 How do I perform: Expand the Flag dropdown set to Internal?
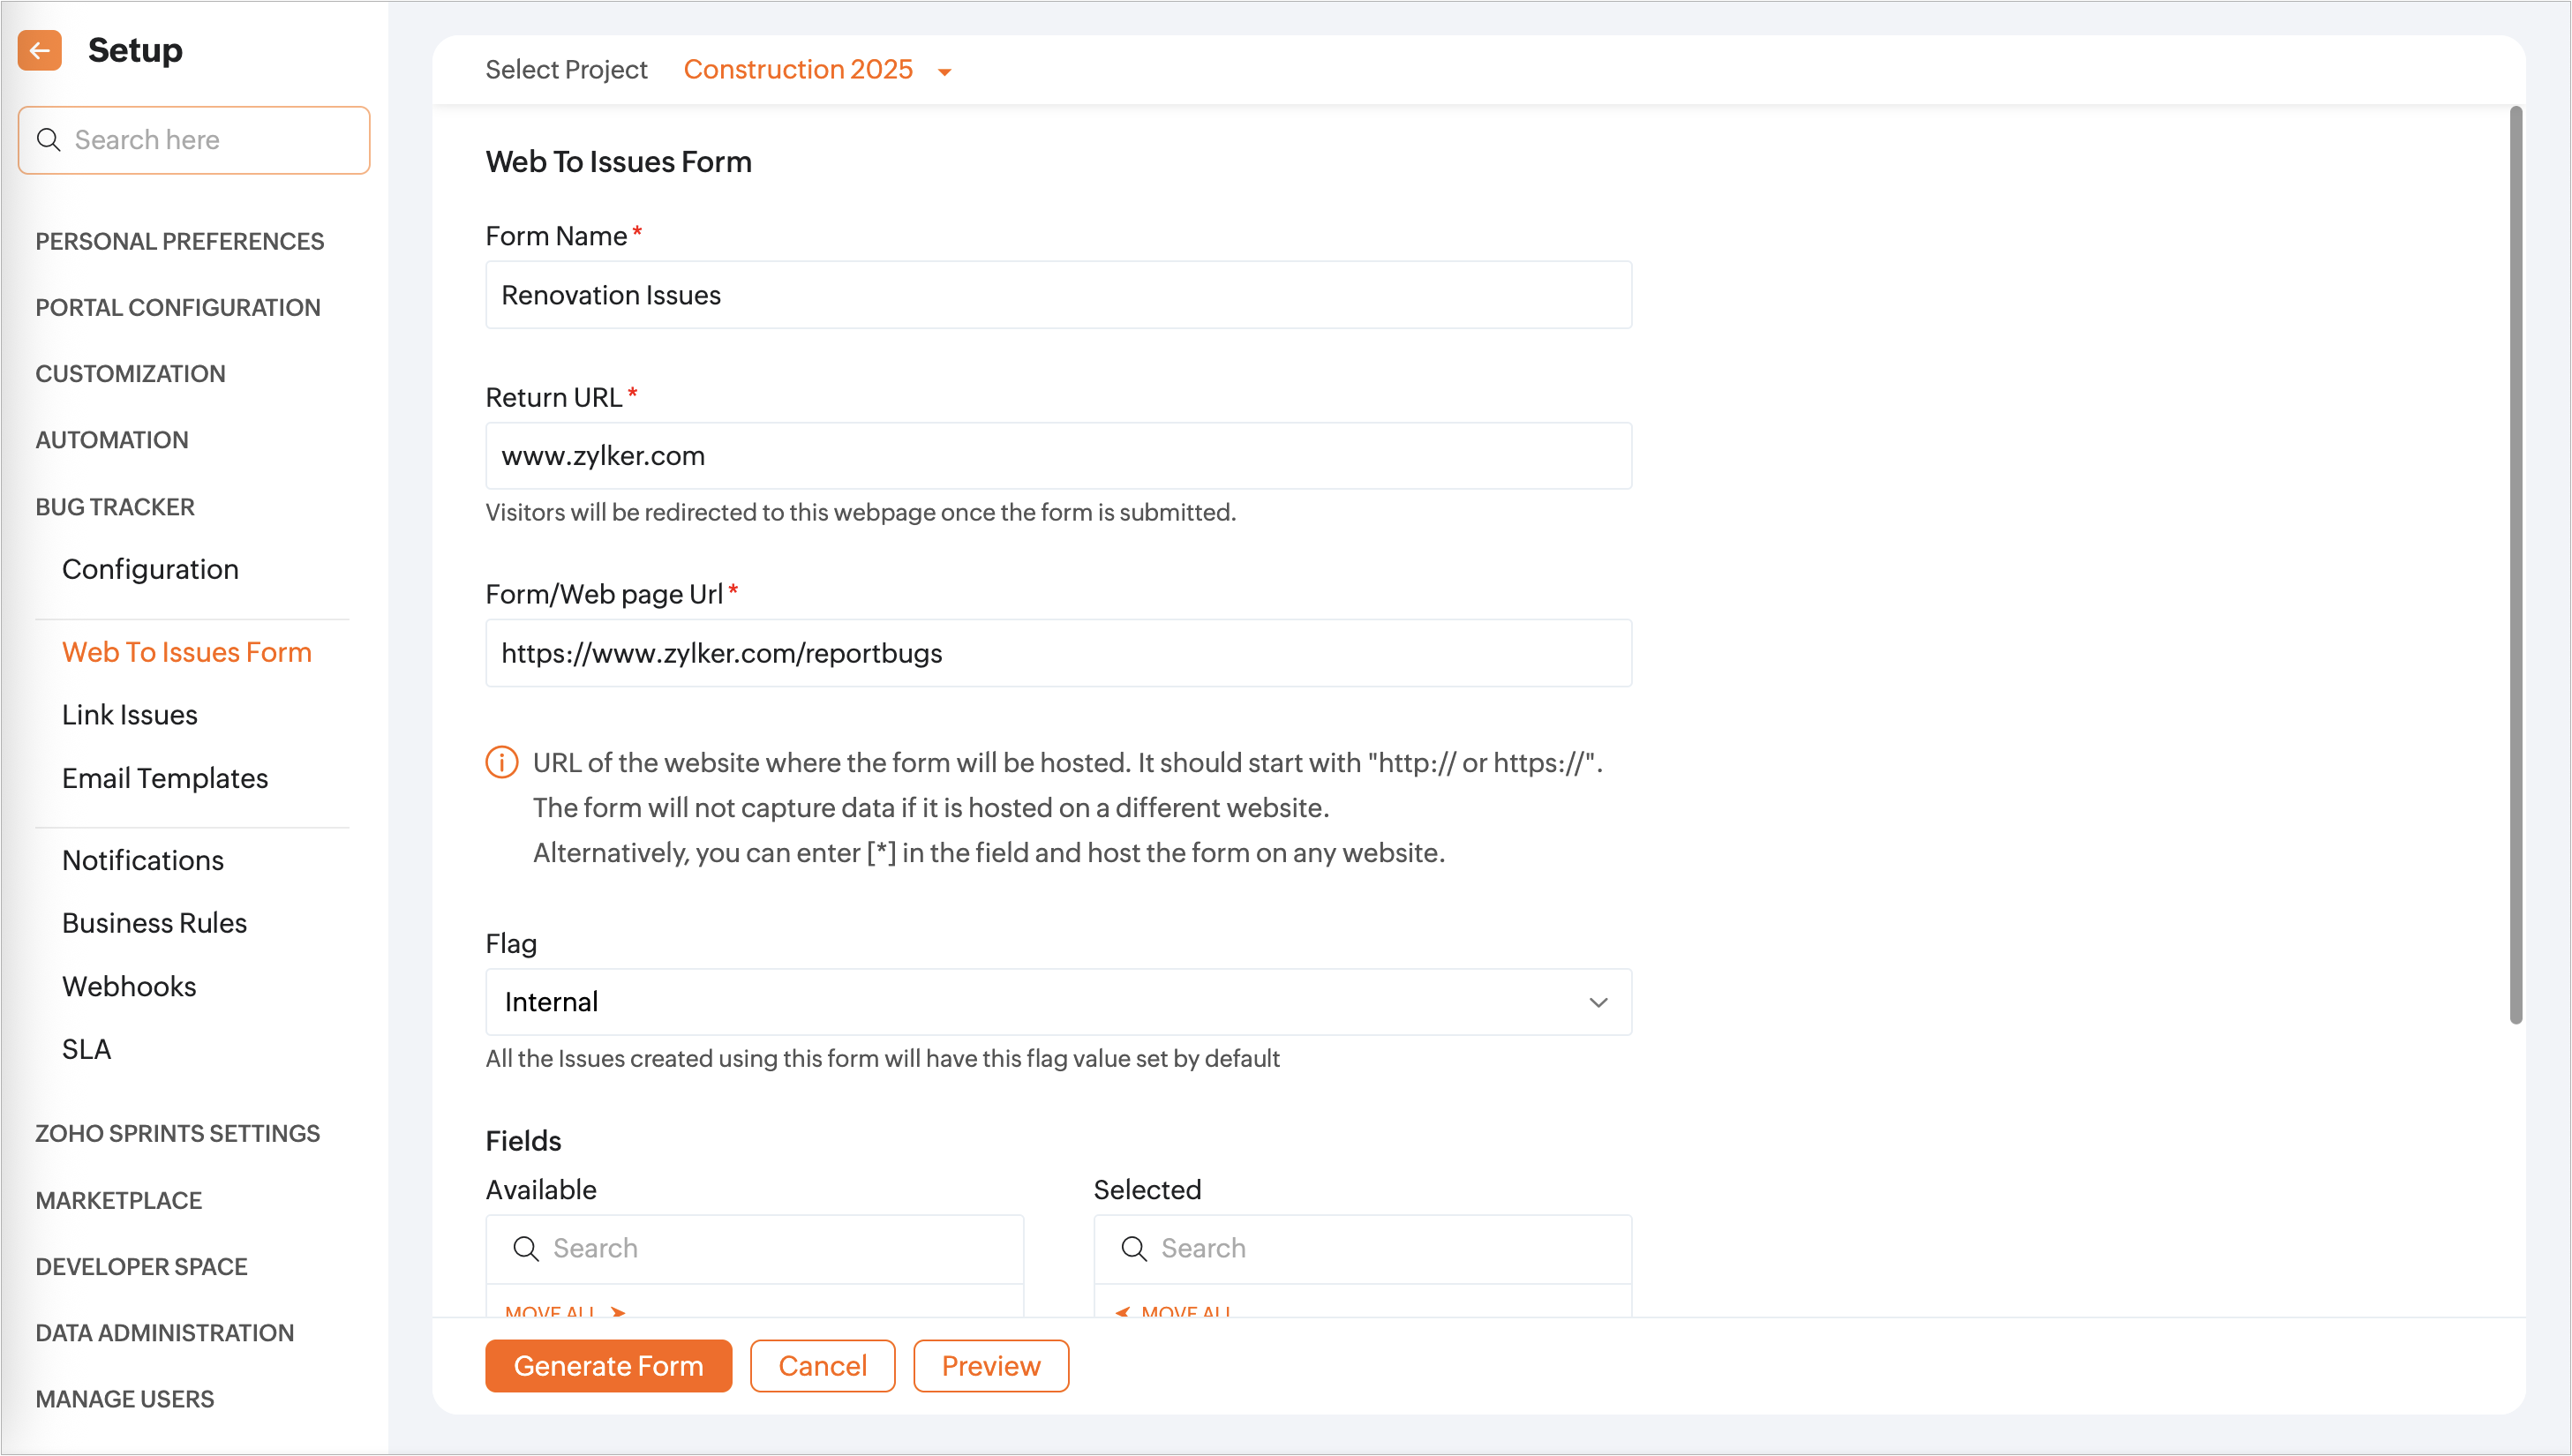tap(1058, 1002)
